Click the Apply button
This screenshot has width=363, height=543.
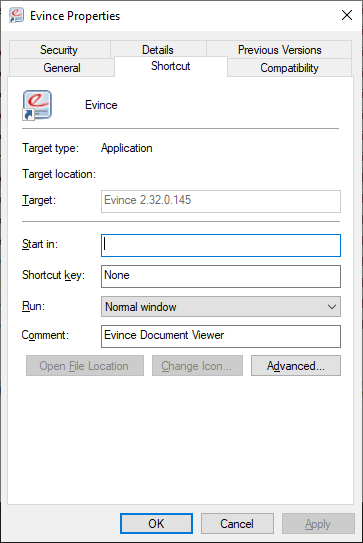pos(318,523)
